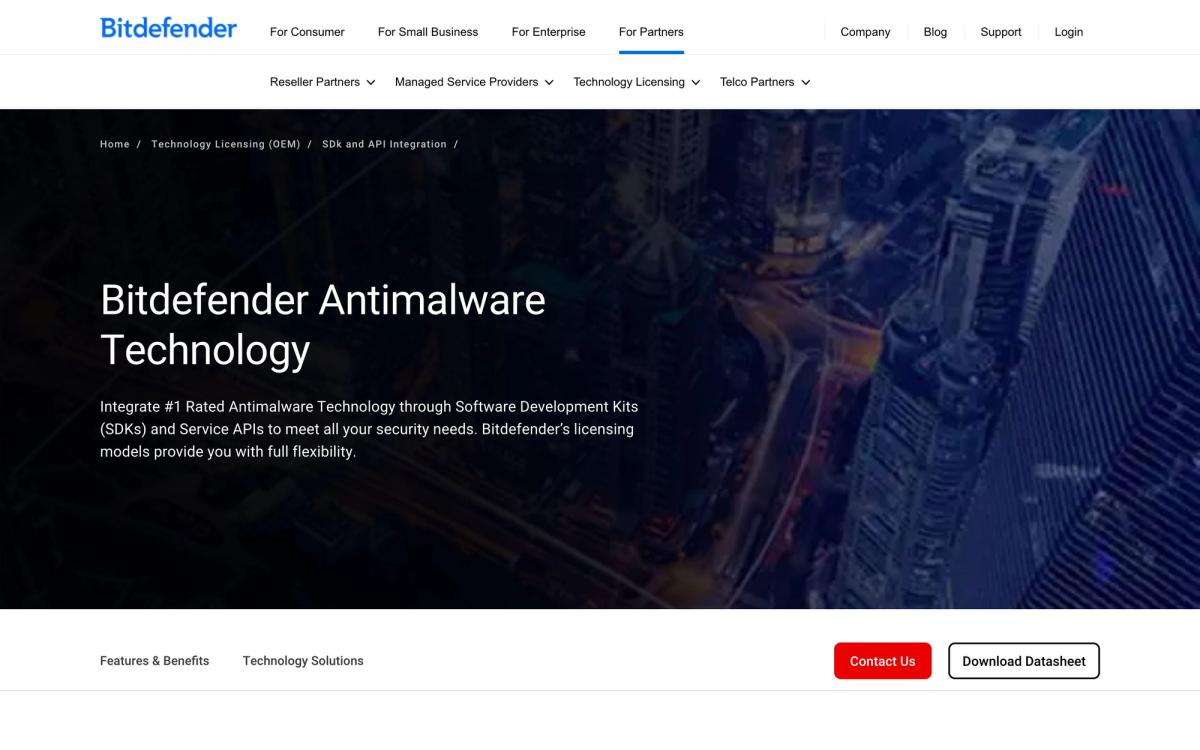Open the For Enterprise menu

coord(548,32)
